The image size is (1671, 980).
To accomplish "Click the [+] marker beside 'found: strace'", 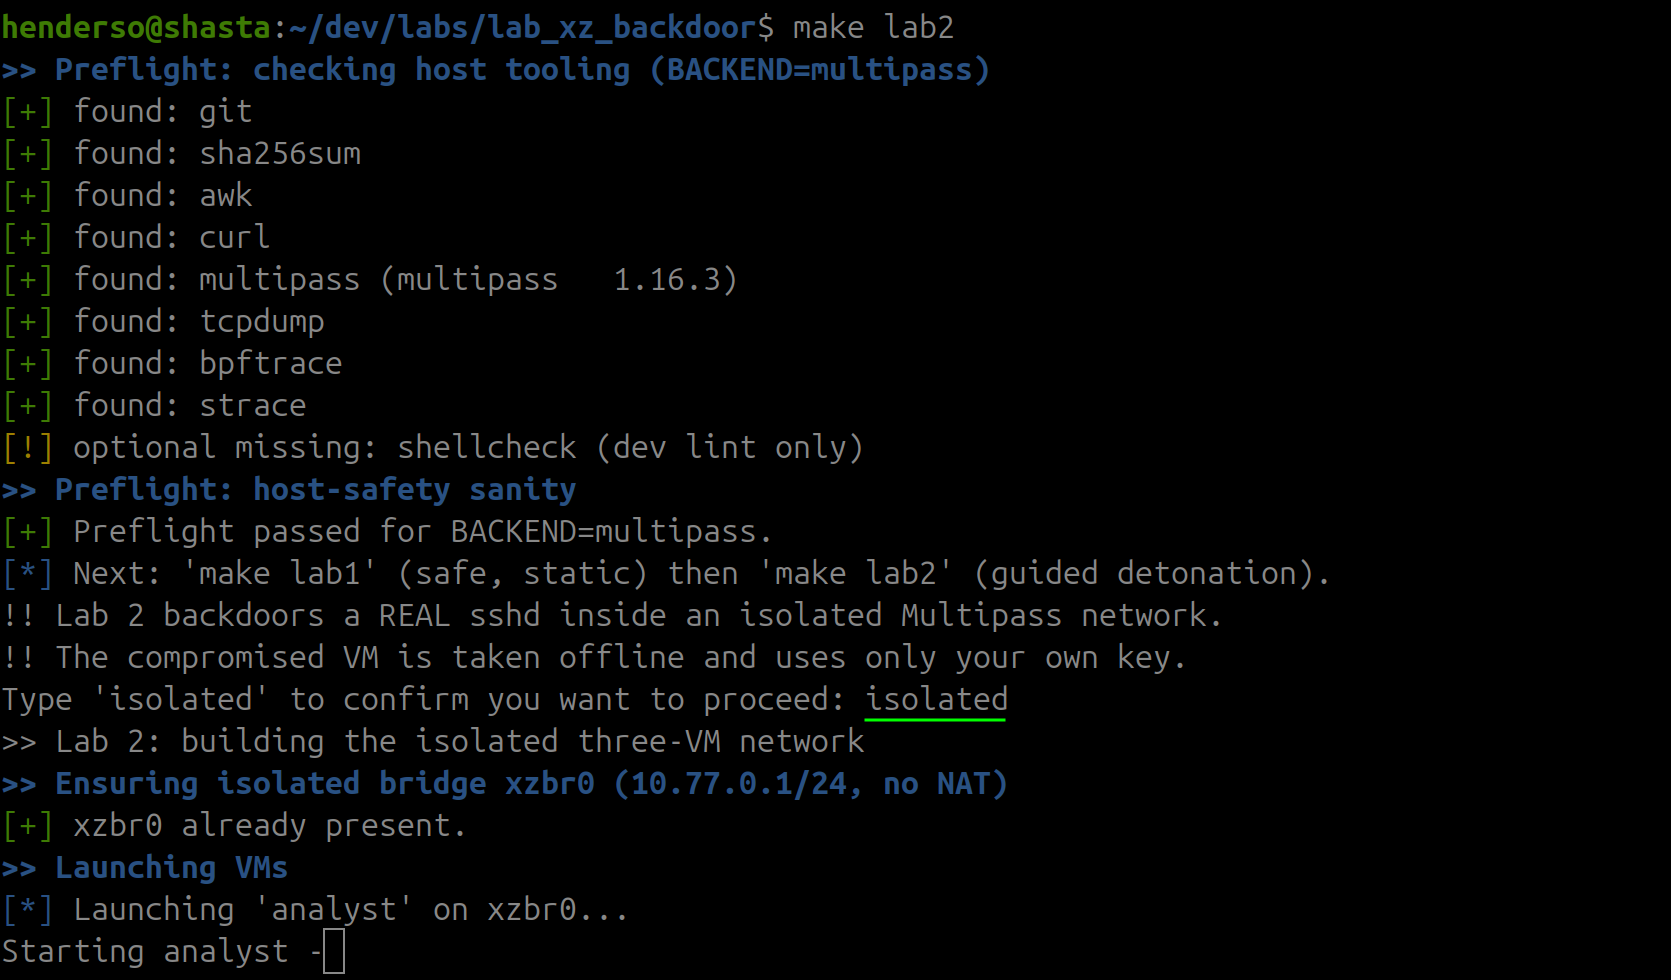I will coord(27,405).
